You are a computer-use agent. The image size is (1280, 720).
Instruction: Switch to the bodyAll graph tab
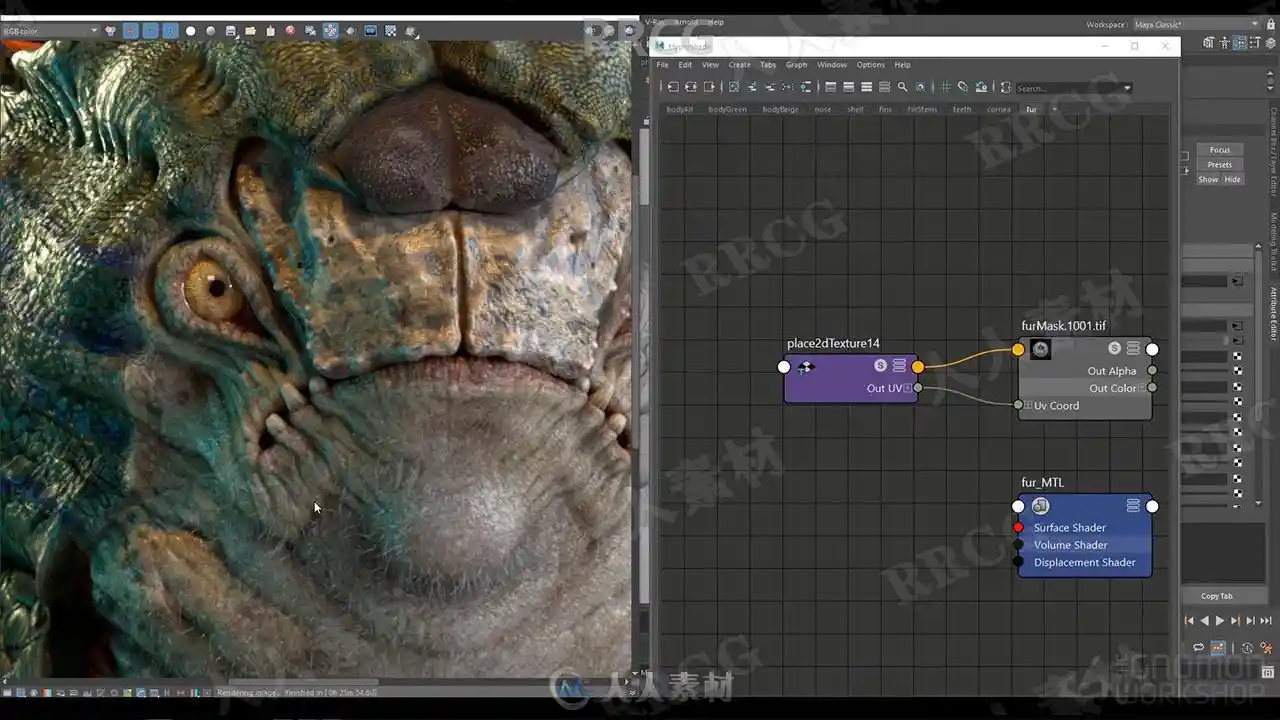pyautogui.click(x=680, y=109)
